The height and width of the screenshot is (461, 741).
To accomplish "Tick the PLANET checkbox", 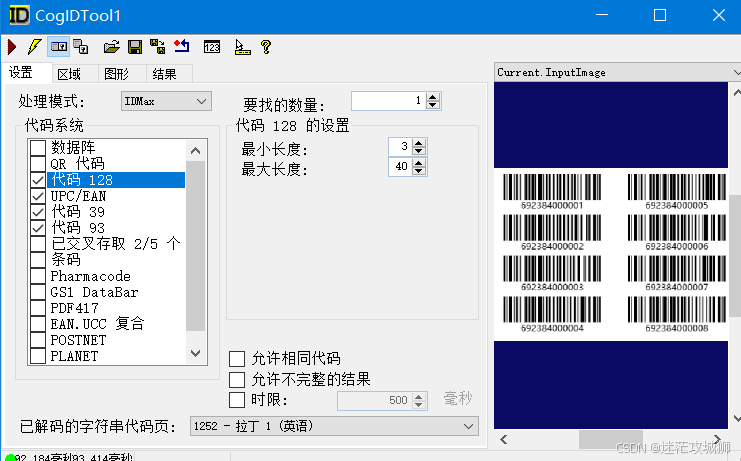I will 38,356.
